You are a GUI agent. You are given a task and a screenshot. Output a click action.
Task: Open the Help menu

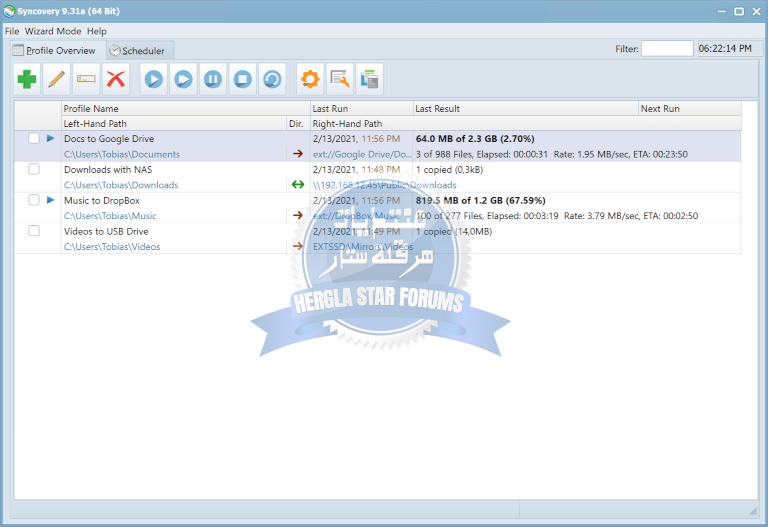pyautogui.click(x=96, y=31)
